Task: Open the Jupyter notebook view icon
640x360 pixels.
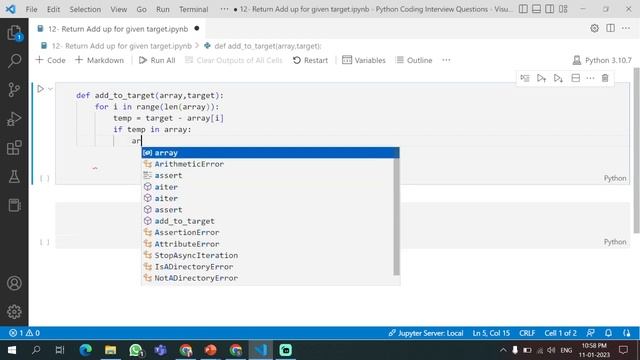Action: [14, 205]
